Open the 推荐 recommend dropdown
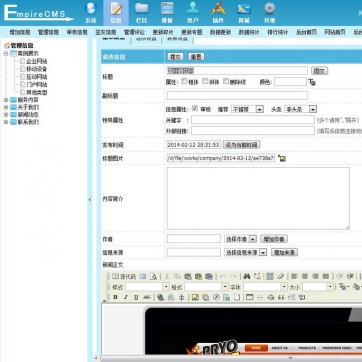This screenshot has height=362, width=362. (x=248, y=109)
